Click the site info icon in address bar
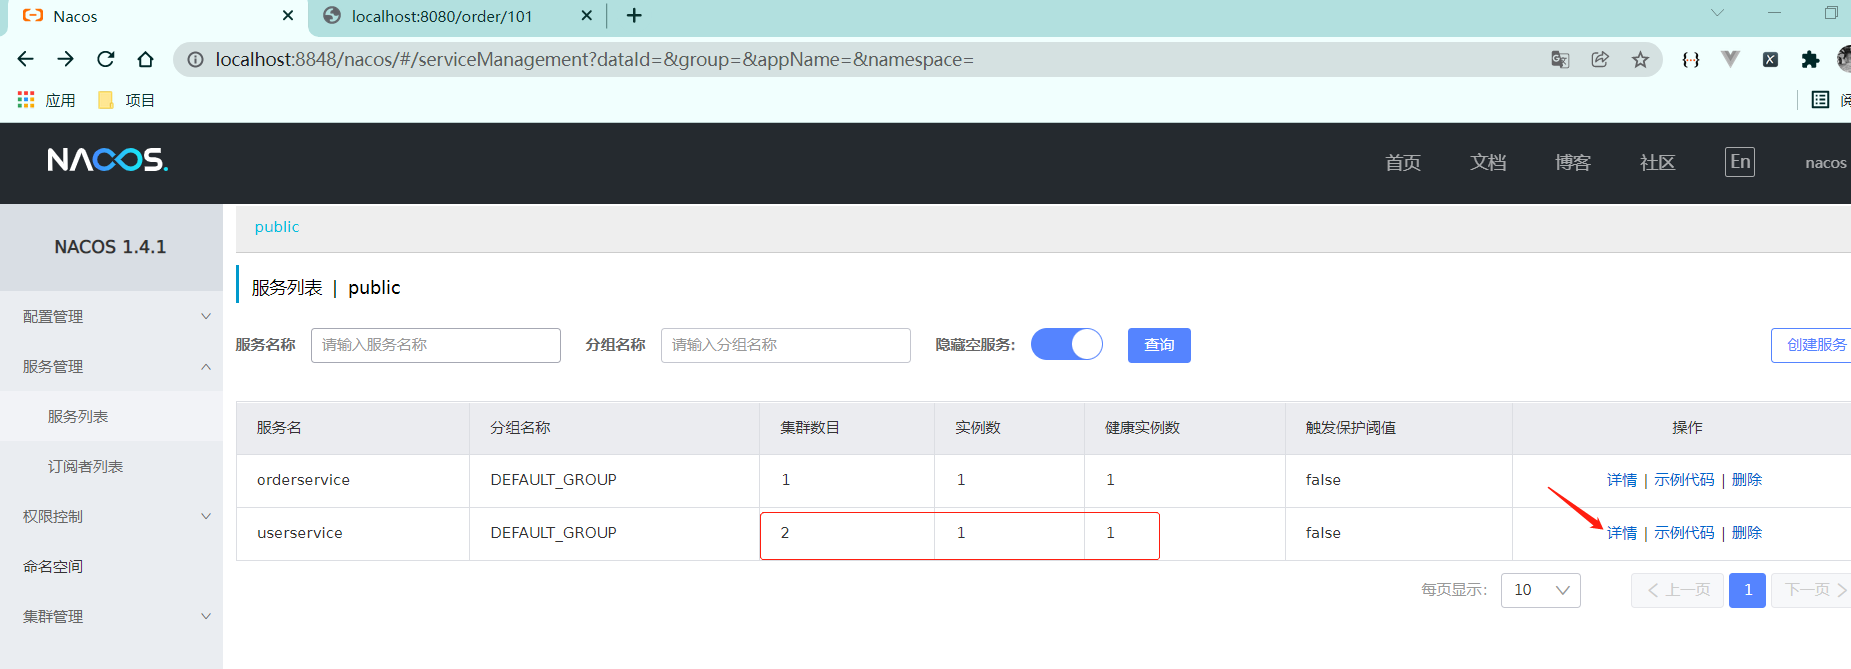The width and height of the screenshot is (1851, 669). (x=196, y=60)
